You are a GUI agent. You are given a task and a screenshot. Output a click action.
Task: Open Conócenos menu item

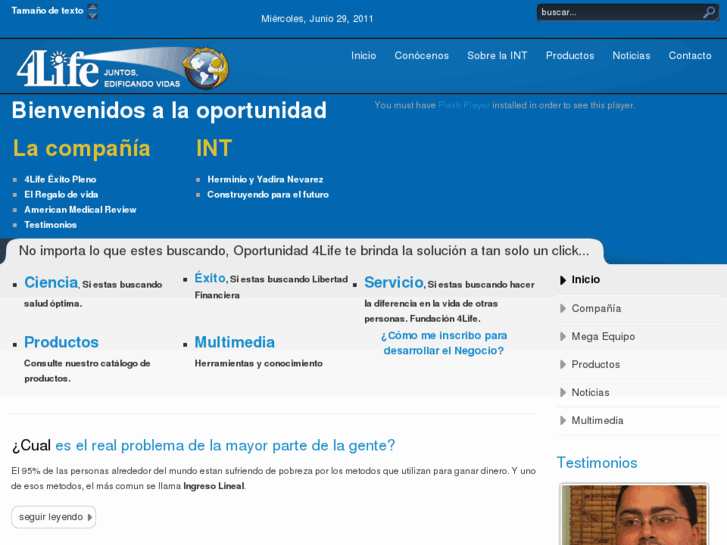[x=421, y=56]
